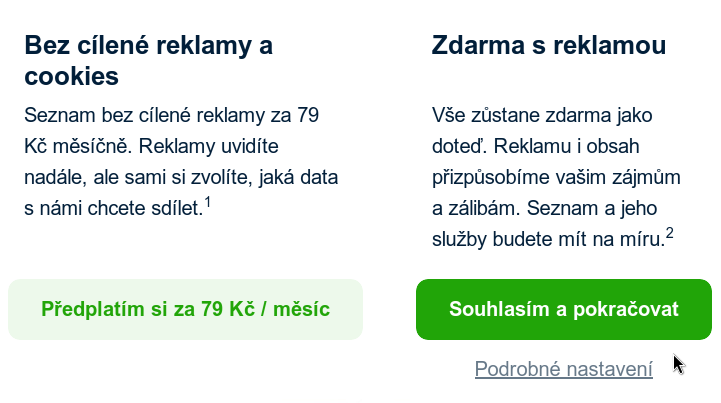Viewport: 721px width, 403px height.
Task: Click the 'Předplatím si za 79 Kč / měsíc' button
Action: (185, 309)
